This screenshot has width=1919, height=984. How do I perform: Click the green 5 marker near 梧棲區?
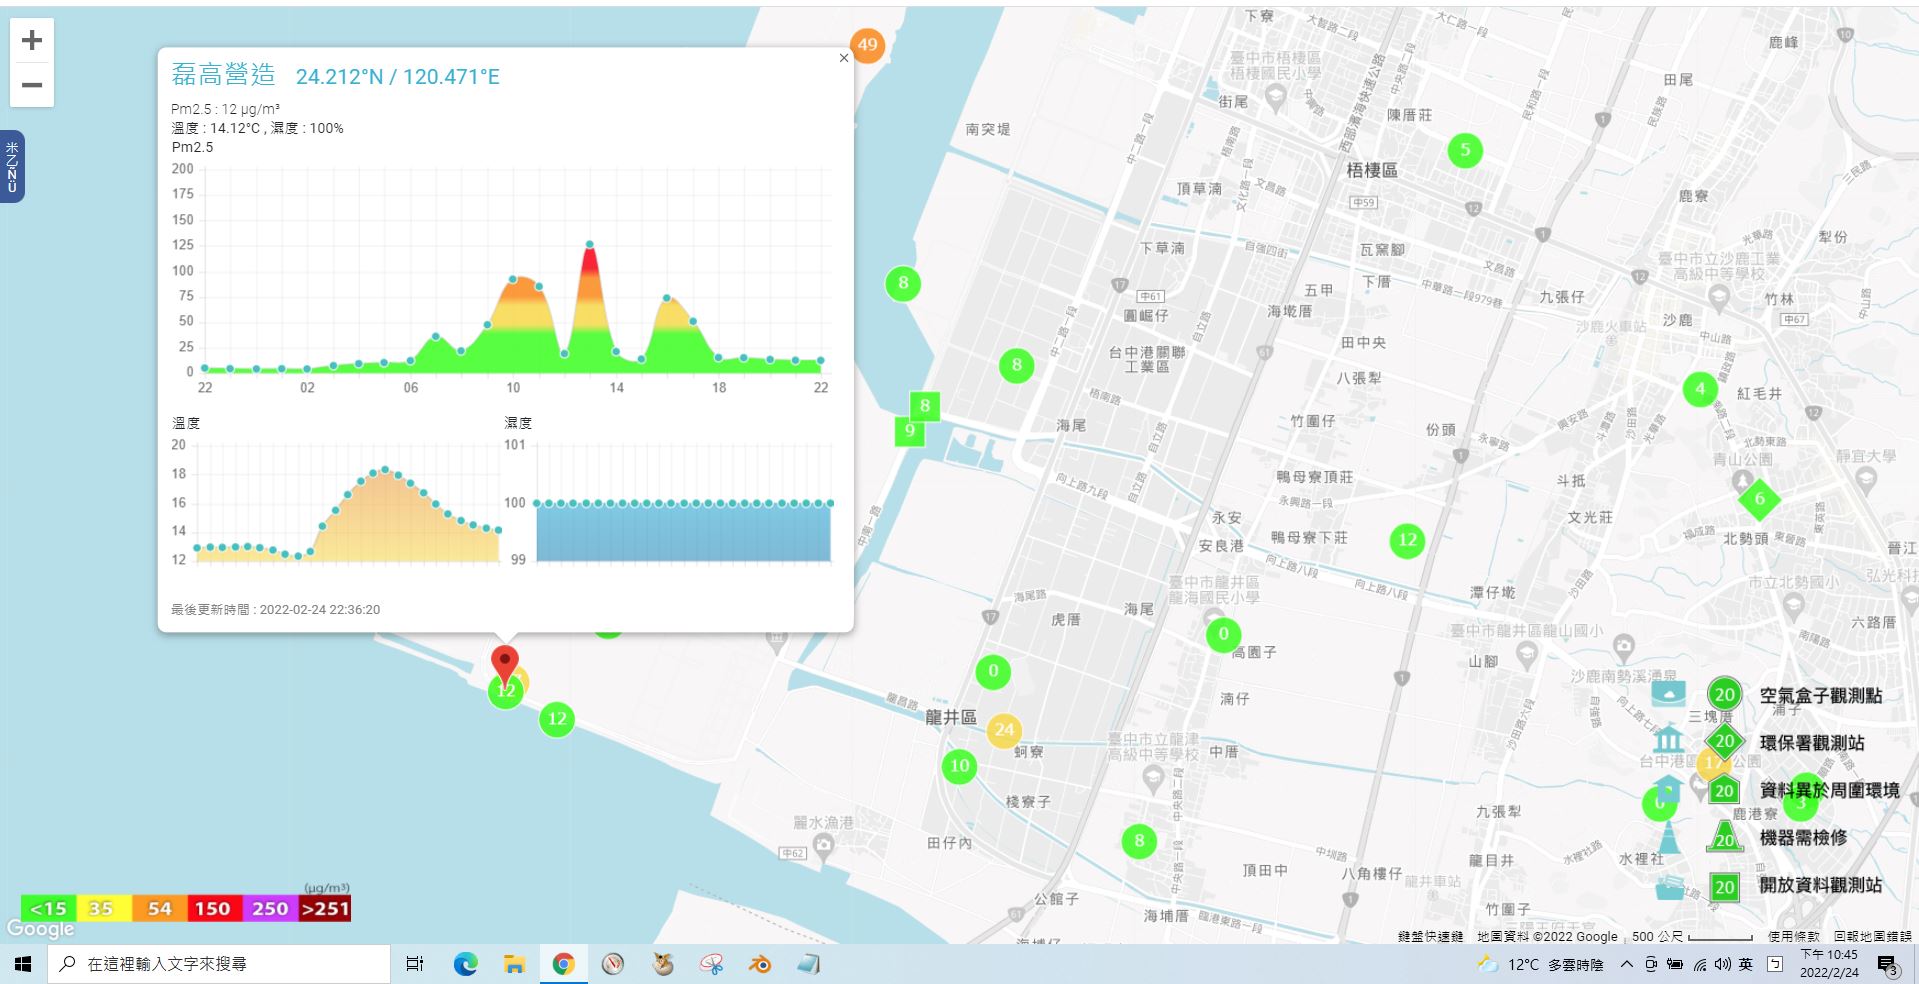pos(1465,151)
